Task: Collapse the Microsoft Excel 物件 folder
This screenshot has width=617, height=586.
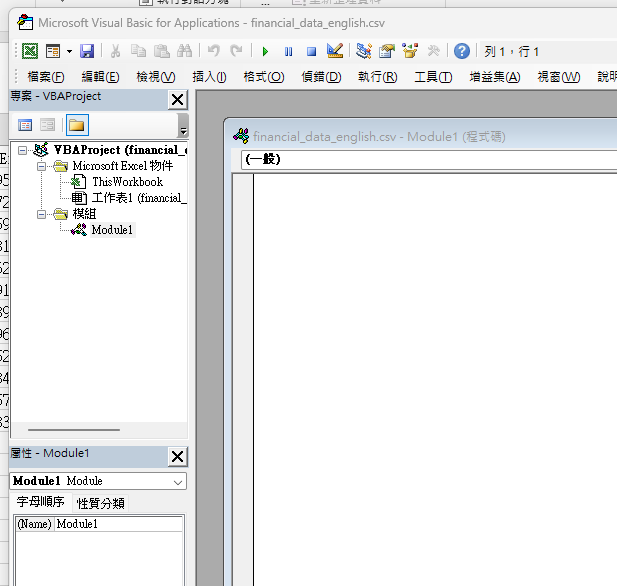Action: (x=41, y=166)
